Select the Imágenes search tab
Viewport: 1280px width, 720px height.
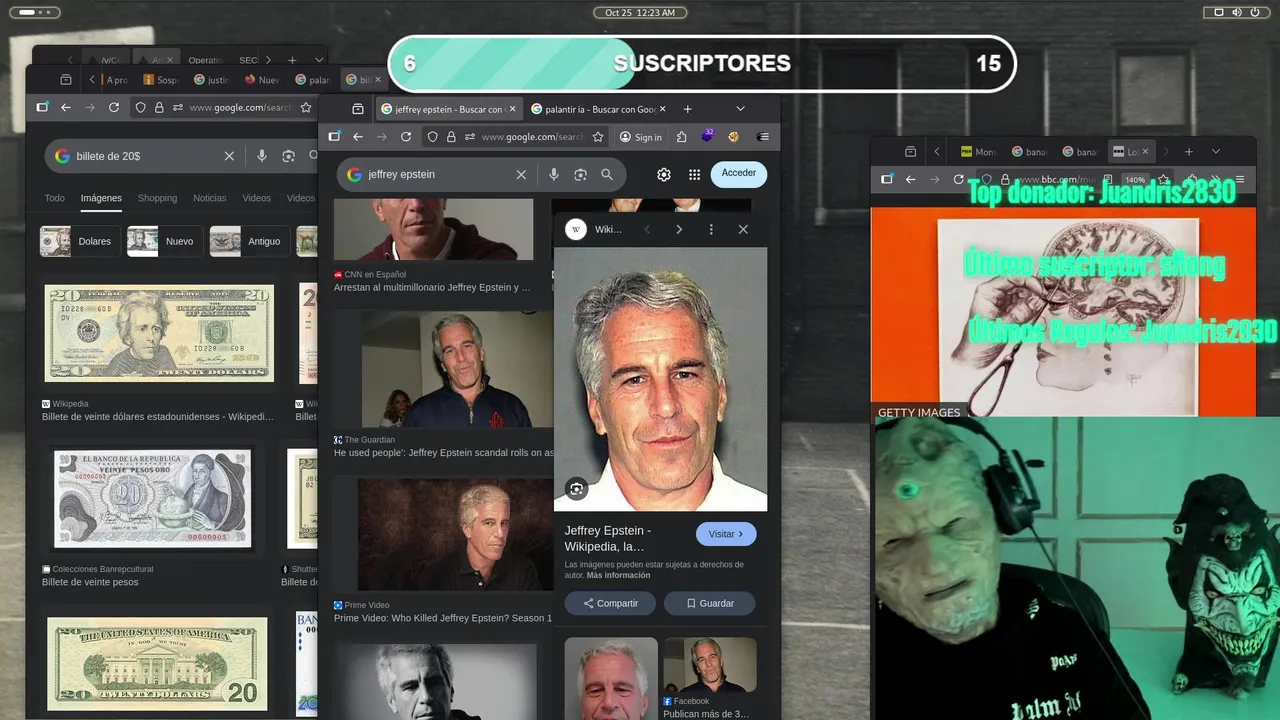101,198
